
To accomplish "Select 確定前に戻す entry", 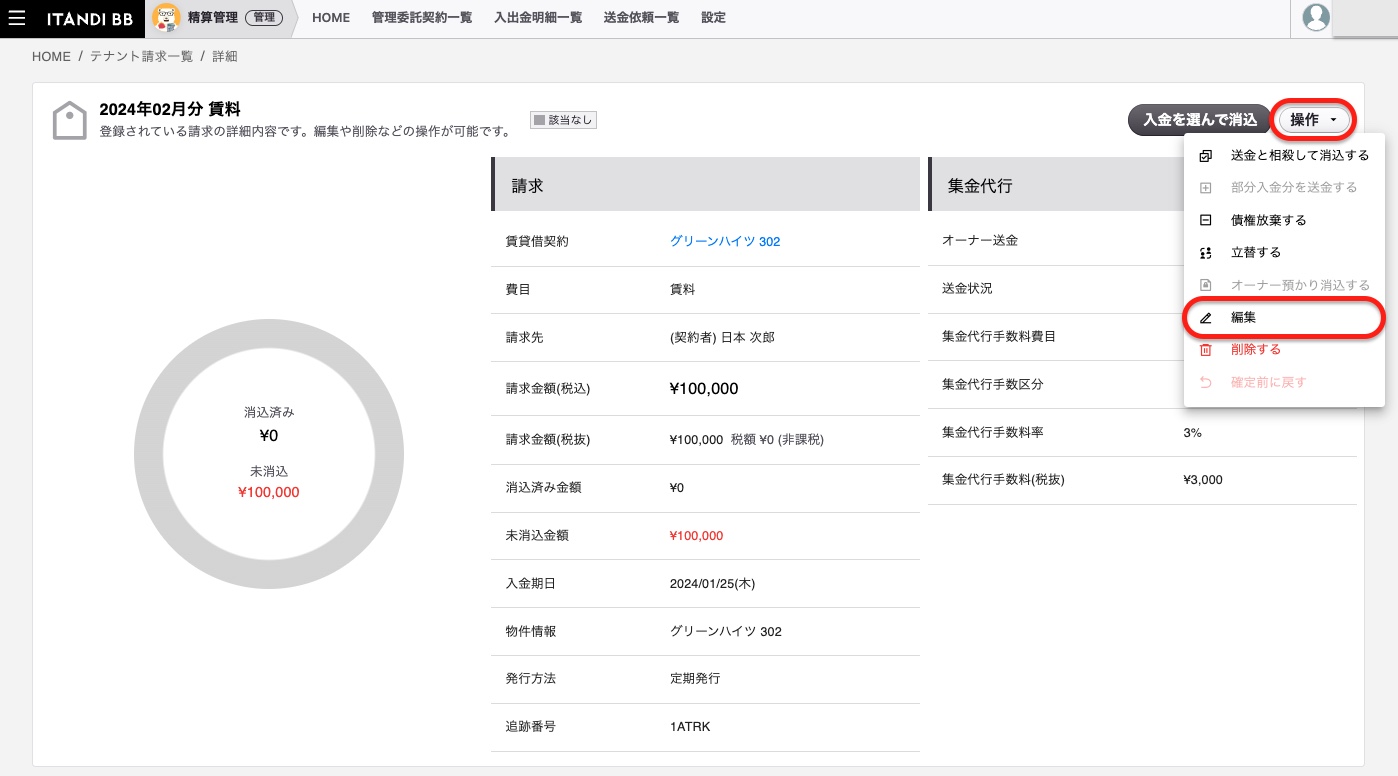I will point(1284,382).
